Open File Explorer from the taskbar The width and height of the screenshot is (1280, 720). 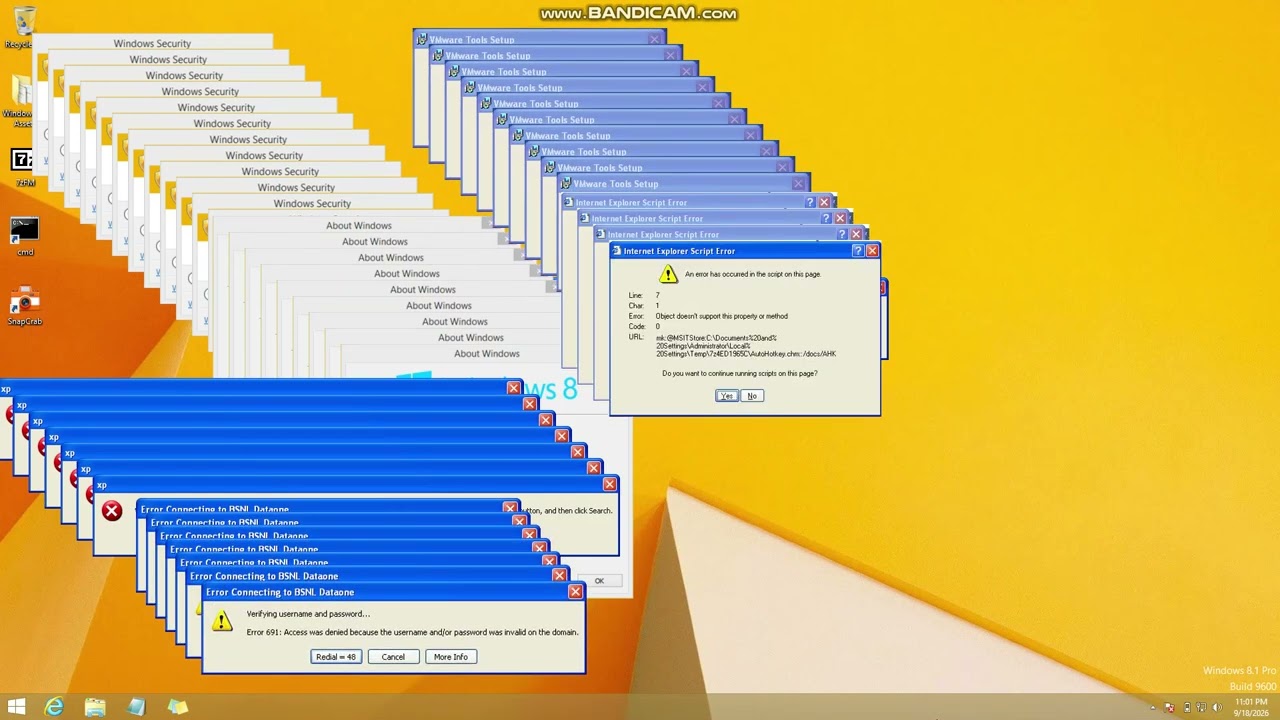pyautogui.click(x=95, y=707)
